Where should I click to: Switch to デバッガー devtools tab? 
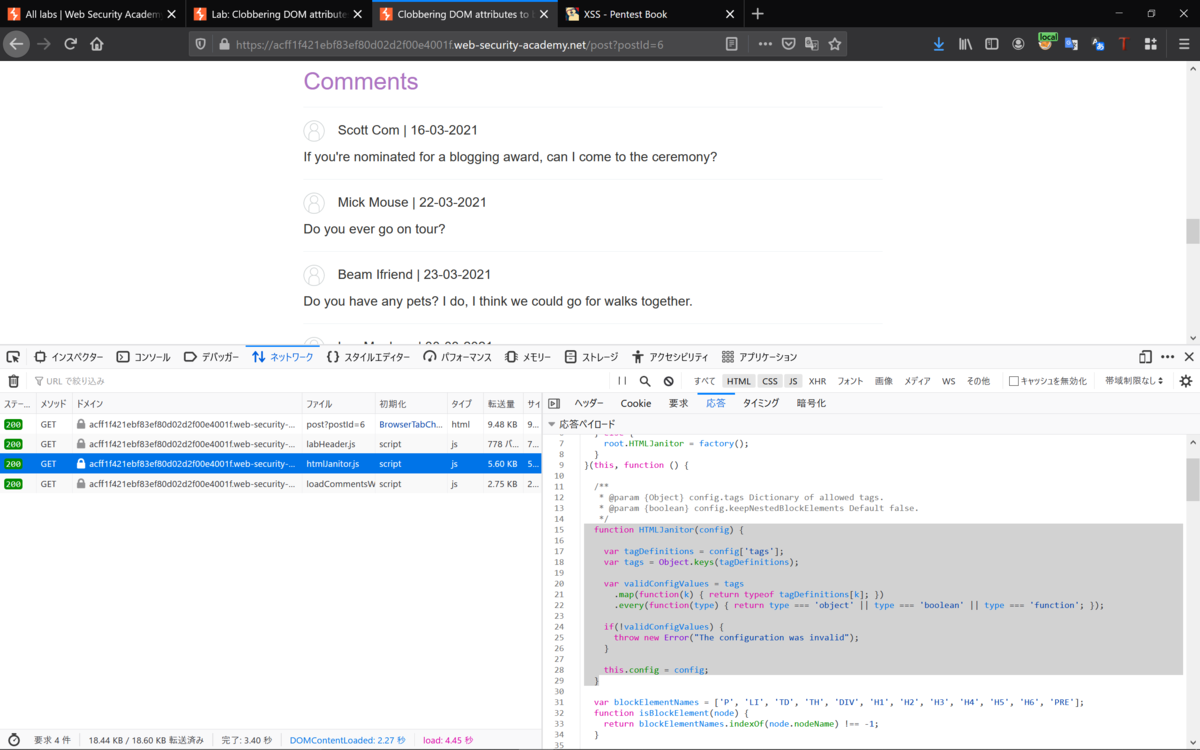(x=211, y=357)
